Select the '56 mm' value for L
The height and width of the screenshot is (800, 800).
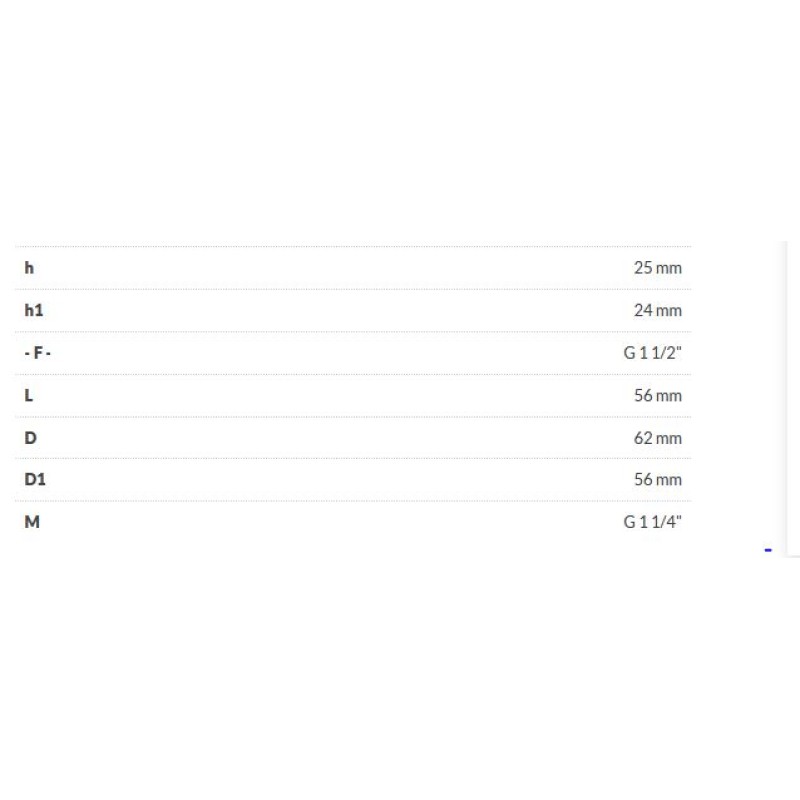657,395
